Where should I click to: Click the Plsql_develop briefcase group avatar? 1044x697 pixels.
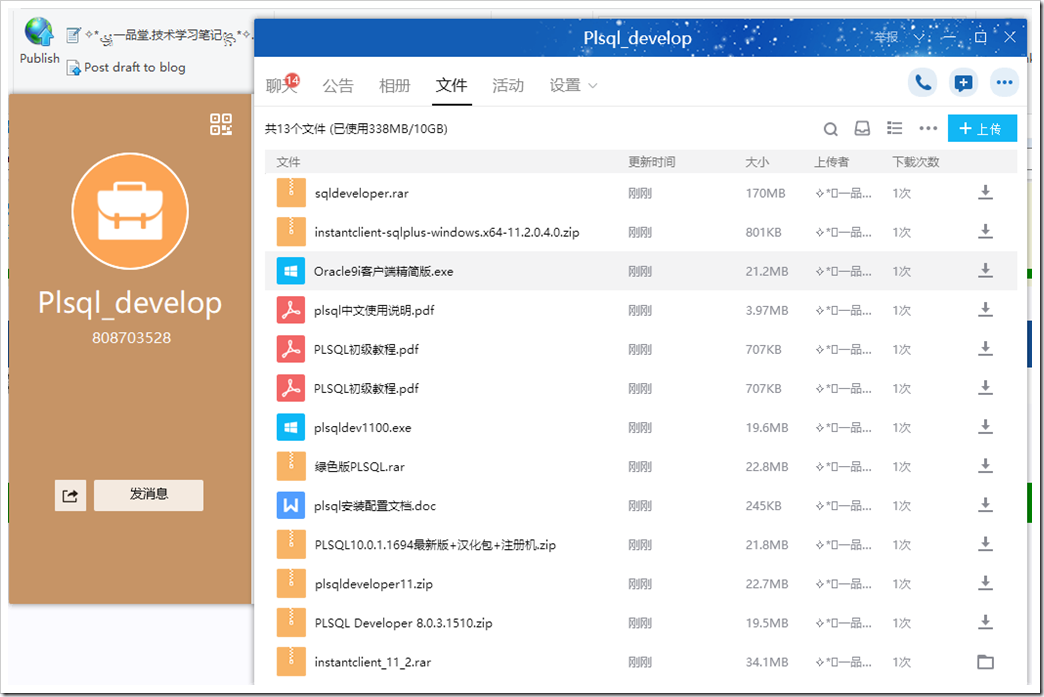click(130, 211)
